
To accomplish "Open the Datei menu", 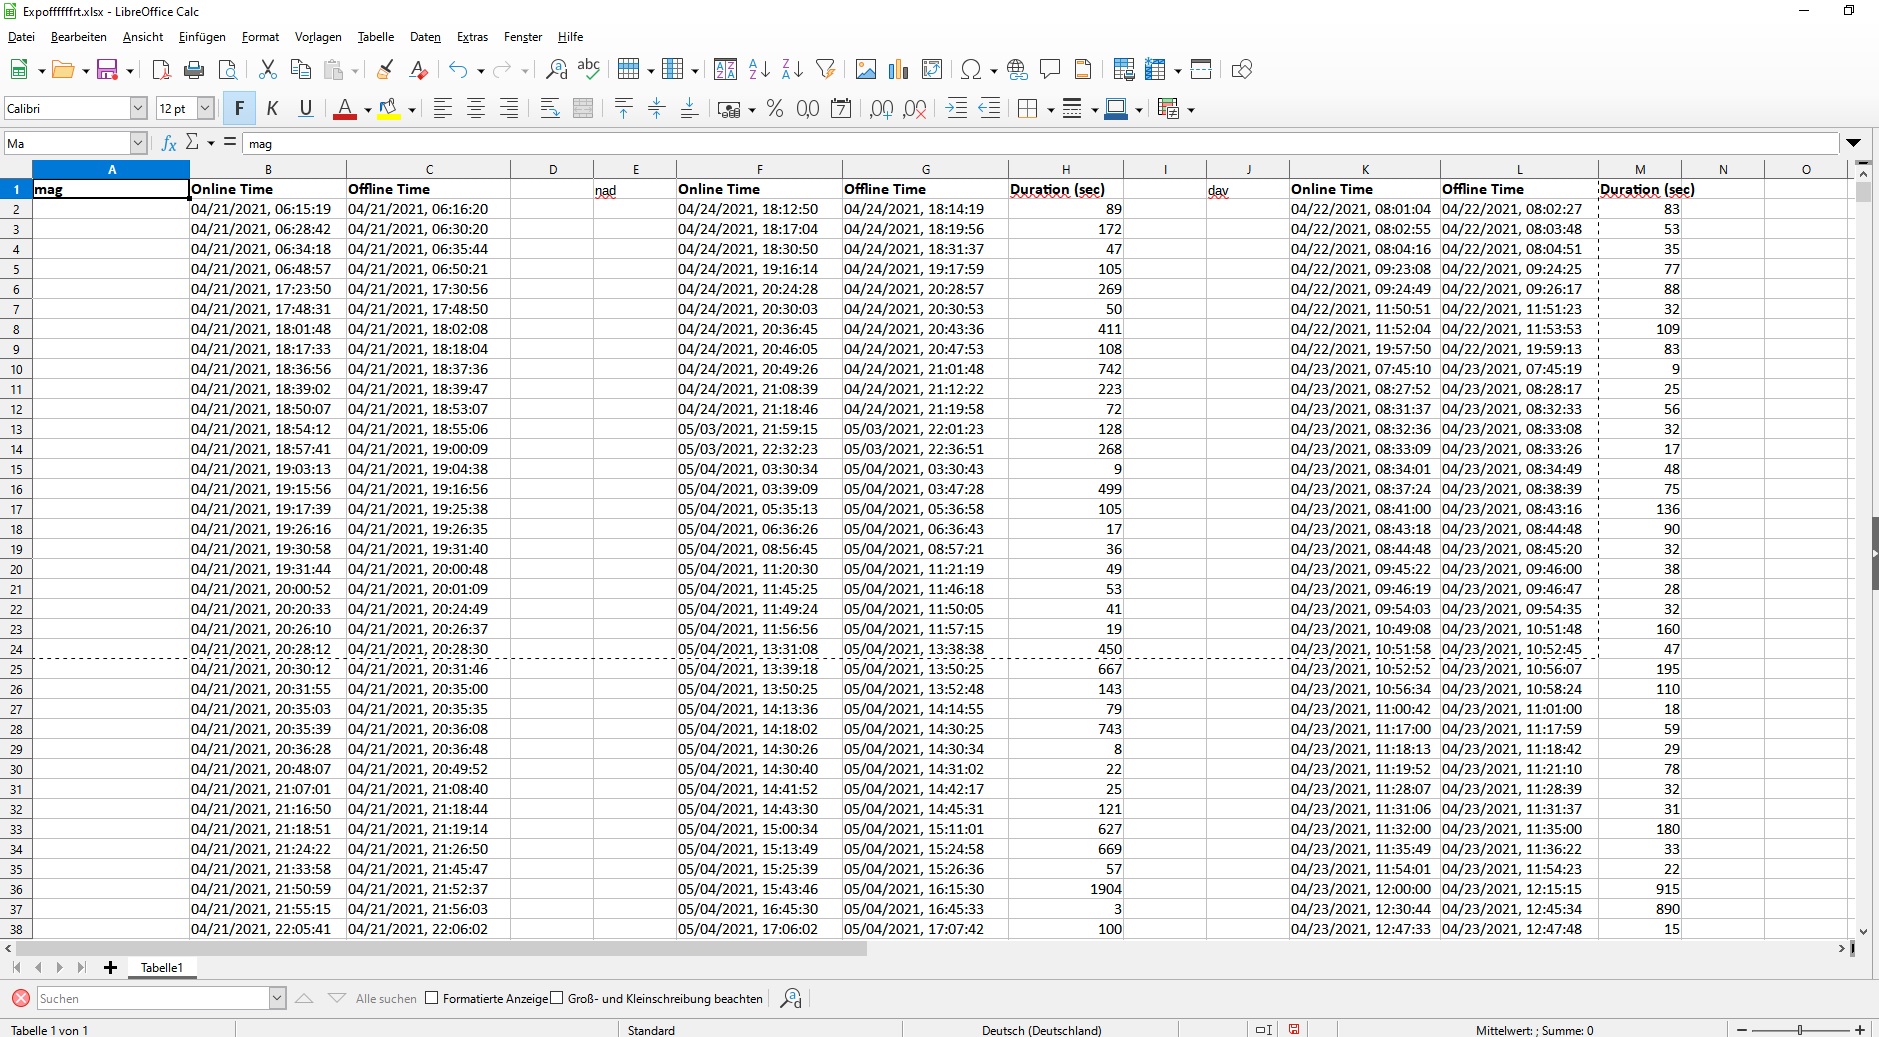I will [x=21, y=37].
